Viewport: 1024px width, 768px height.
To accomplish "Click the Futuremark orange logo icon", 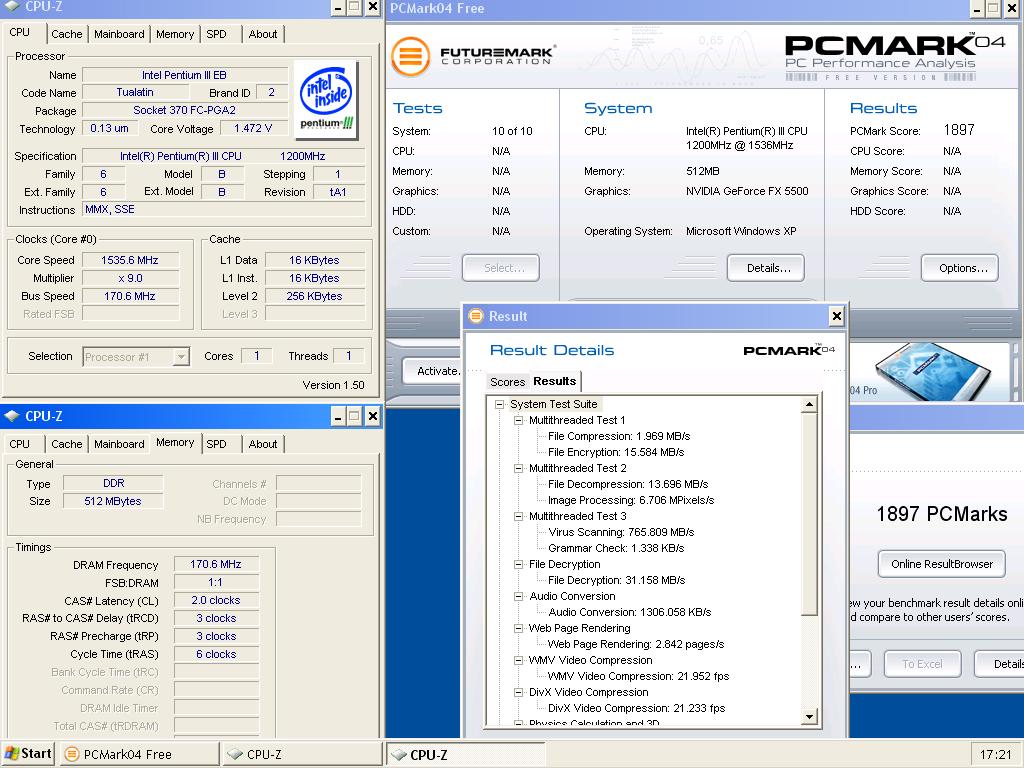I will pyautogui.click(x=410, y=56).
